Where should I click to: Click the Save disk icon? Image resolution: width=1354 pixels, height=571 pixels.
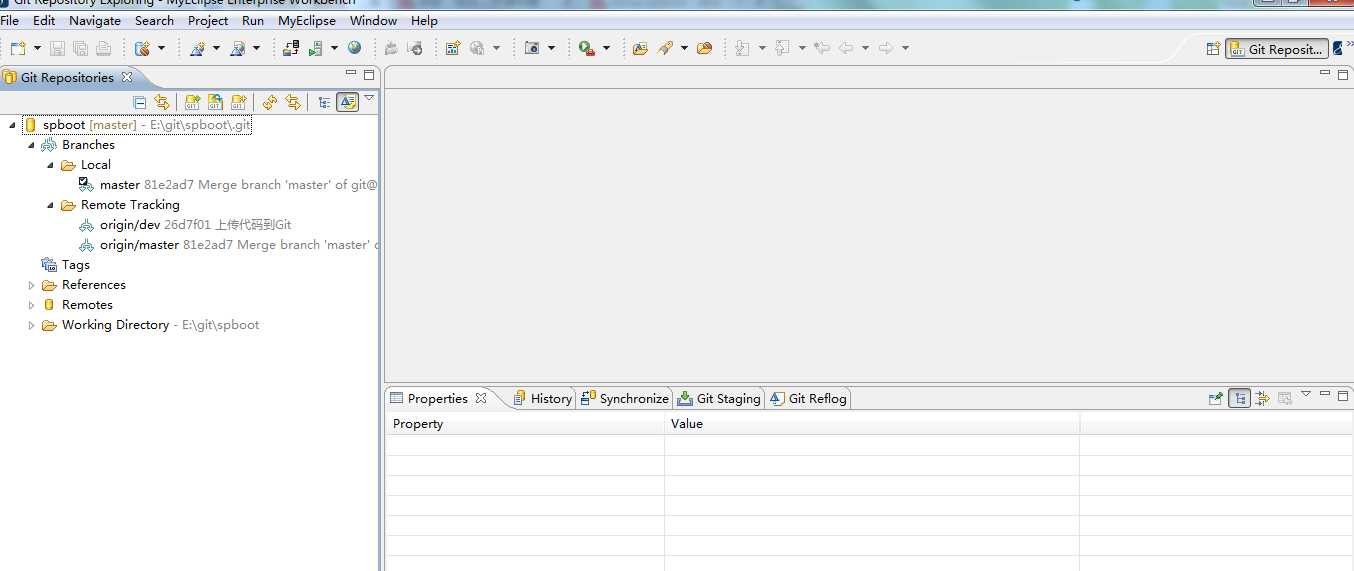click(57, 48)
